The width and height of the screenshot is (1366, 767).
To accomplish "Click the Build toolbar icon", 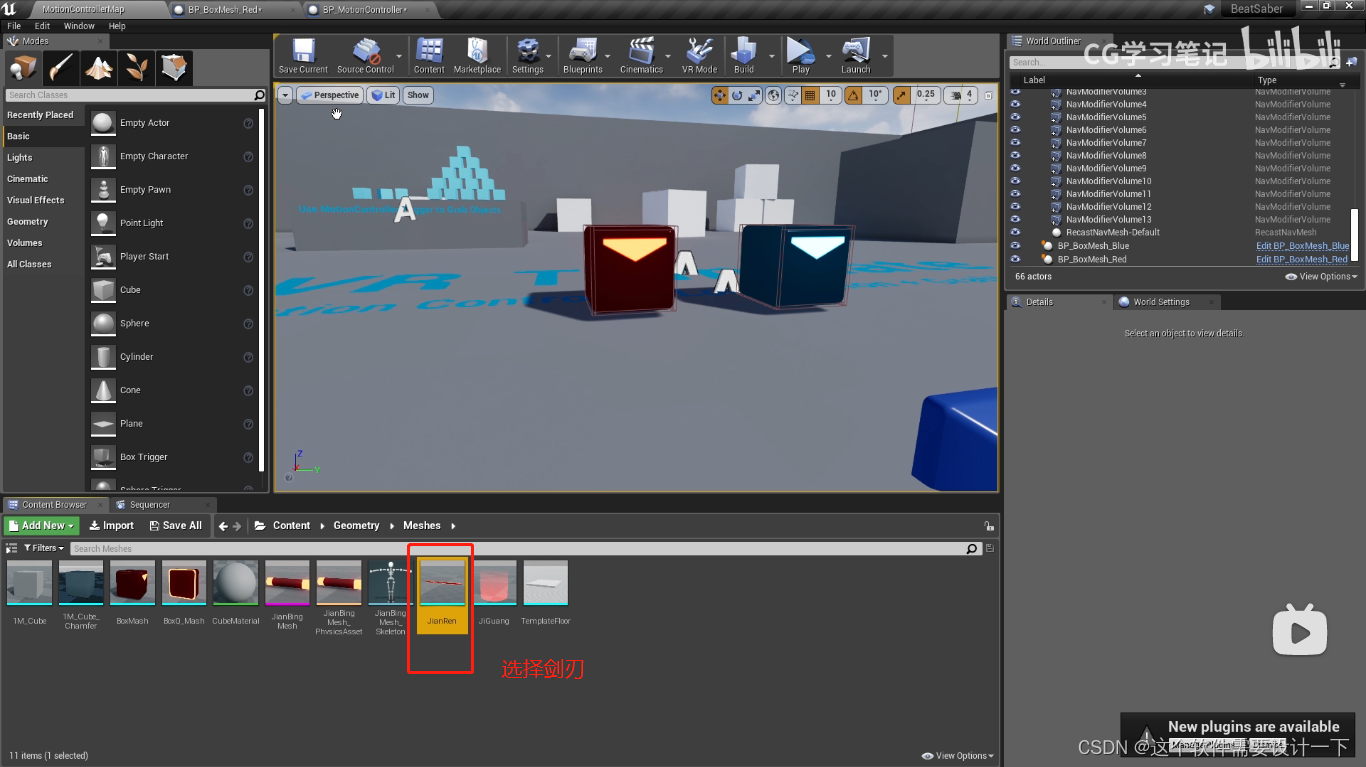I will click(x=743, y=56).
